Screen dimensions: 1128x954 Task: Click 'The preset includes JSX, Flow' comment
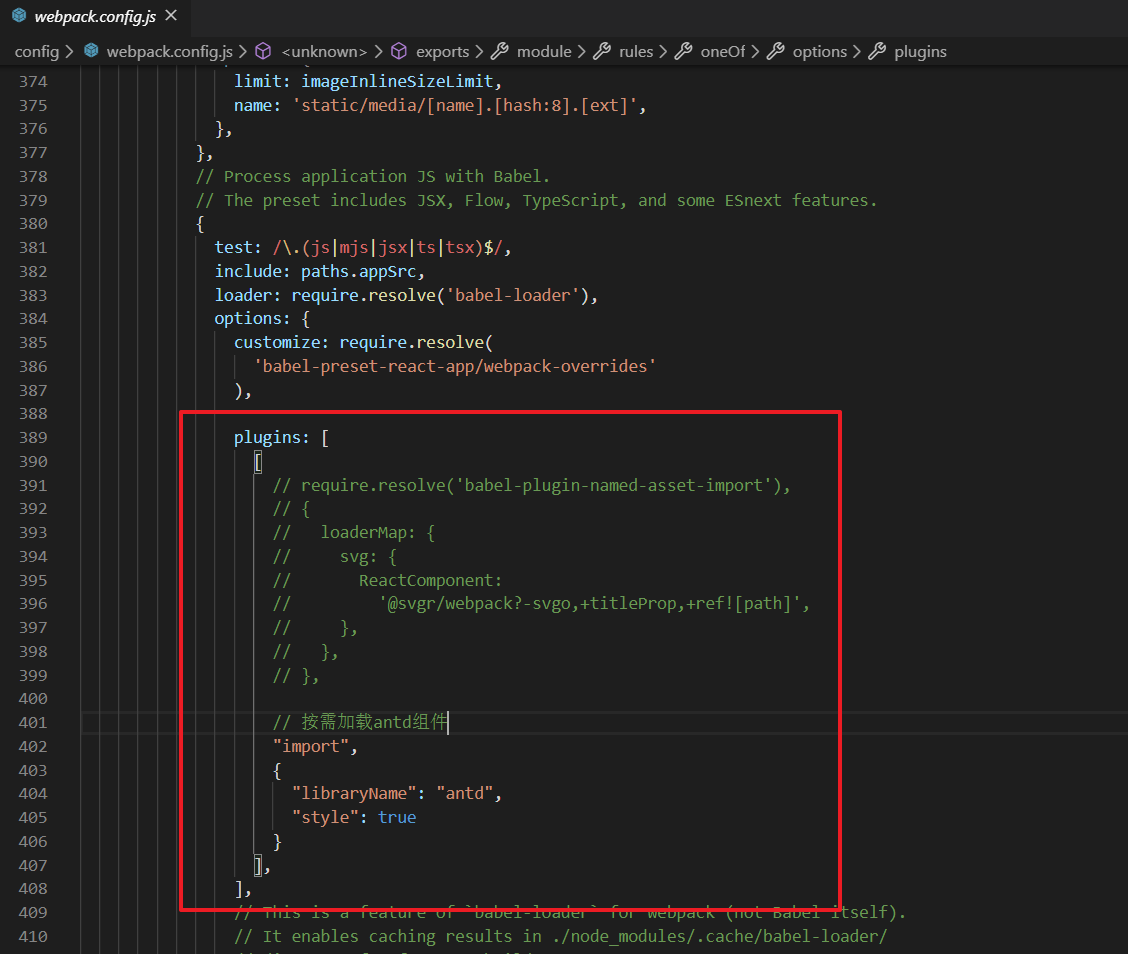(536, 200)
